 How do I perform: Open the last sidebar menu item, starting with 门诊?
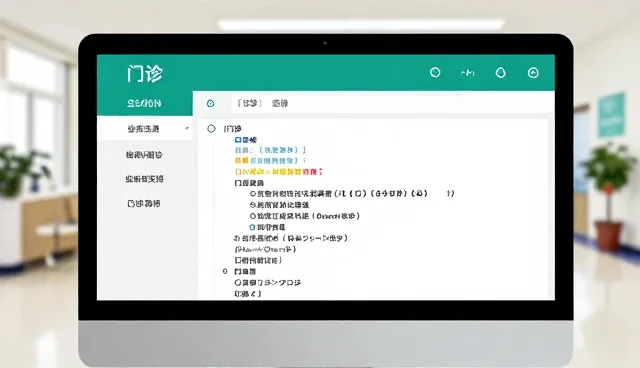tap(144, 203)
